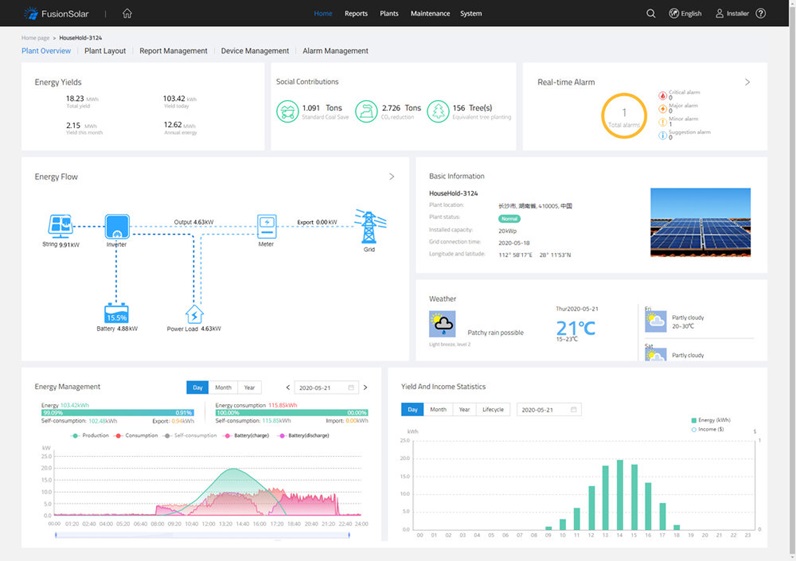796x561 pixels.
Task: Select the Battery icon showing 15.5%
Action: [x=116, y=313]
